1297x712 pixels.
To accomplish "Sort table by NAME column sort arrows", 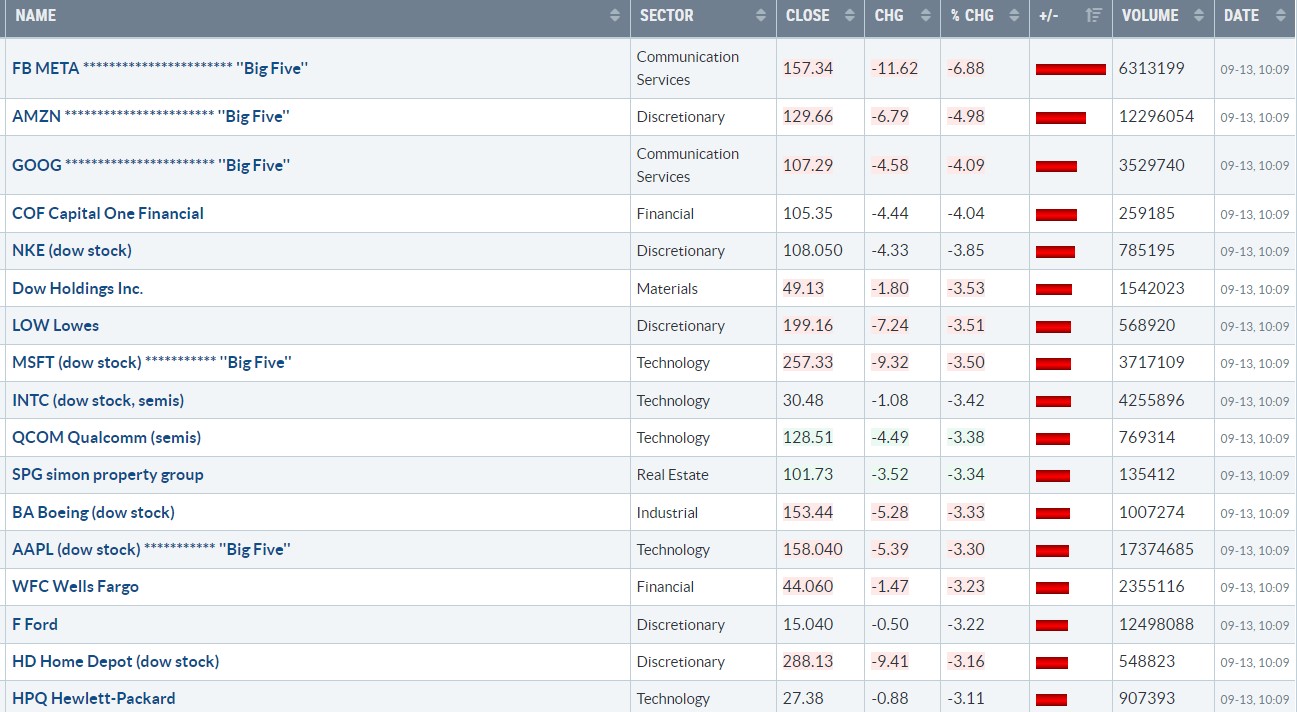I will [x=614, y=16].
